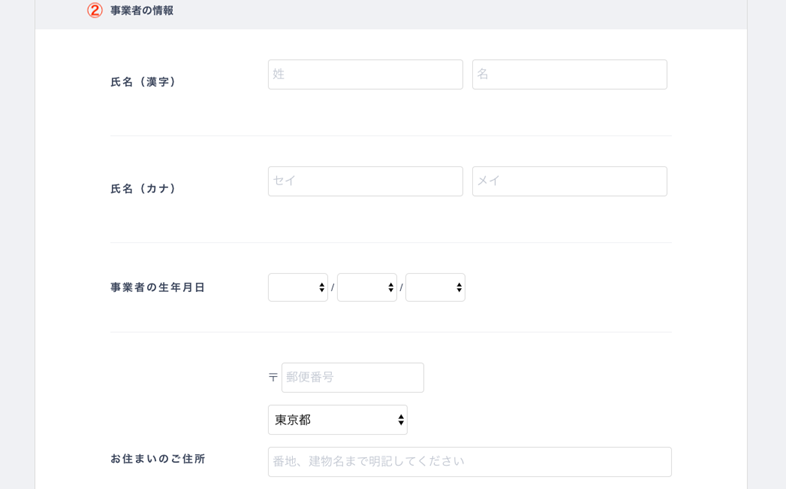Screen dimensions: 786x489
Task: Open the leftmost birthdate dropdown
Action: click(x=297, y=288)
